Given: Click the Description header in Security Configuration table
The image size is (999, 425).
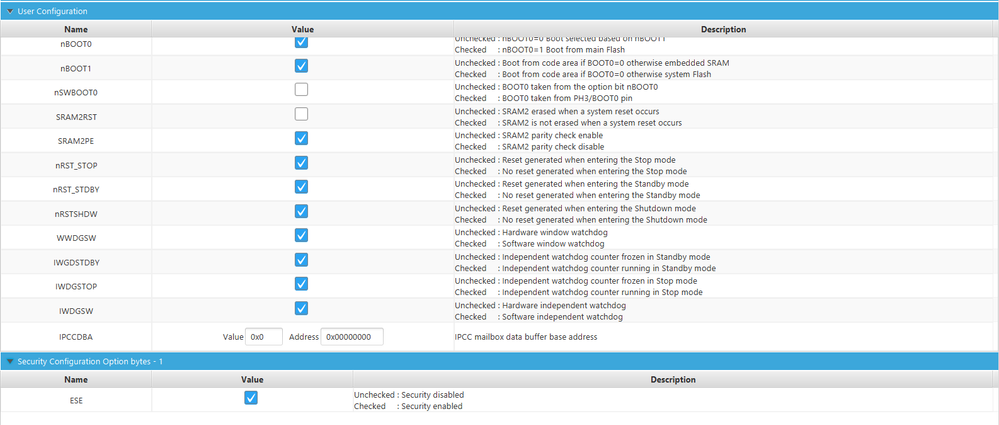Looking at the screenshot, I should pos(673,379).
